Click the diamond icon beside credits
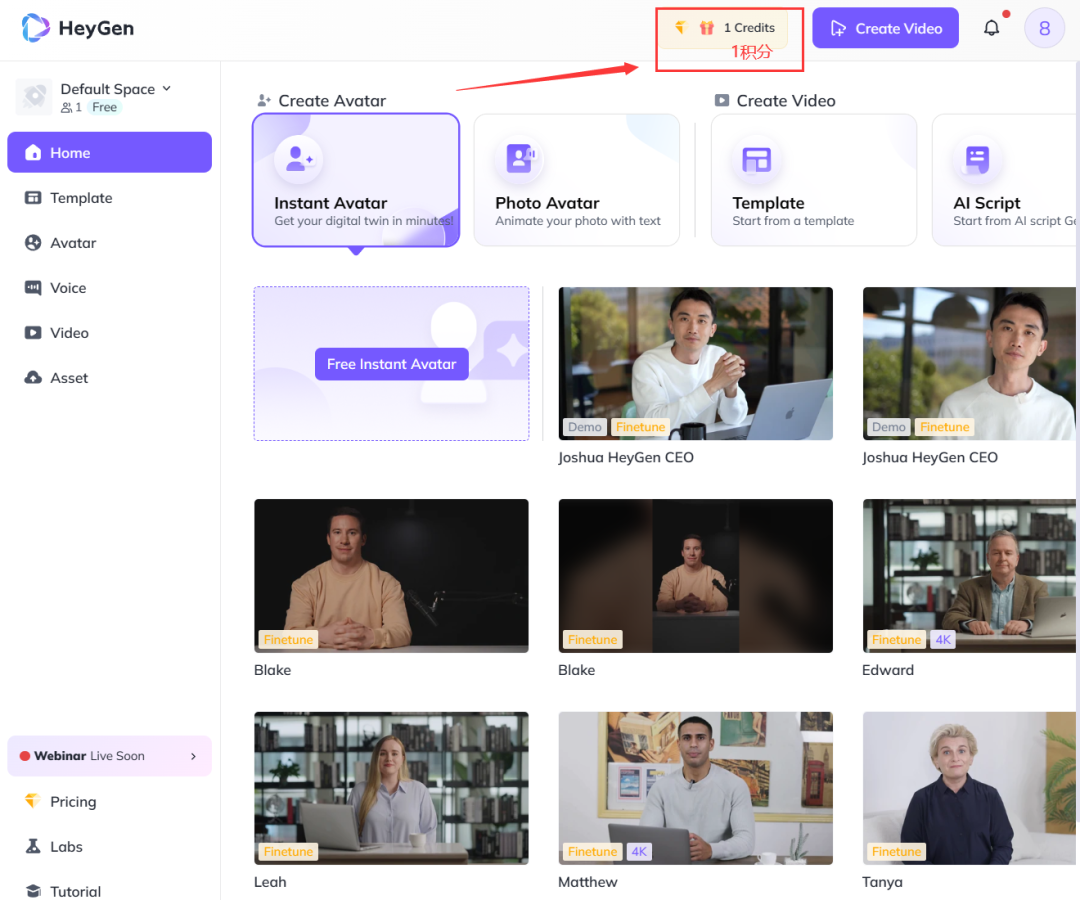 click(681, 28)
